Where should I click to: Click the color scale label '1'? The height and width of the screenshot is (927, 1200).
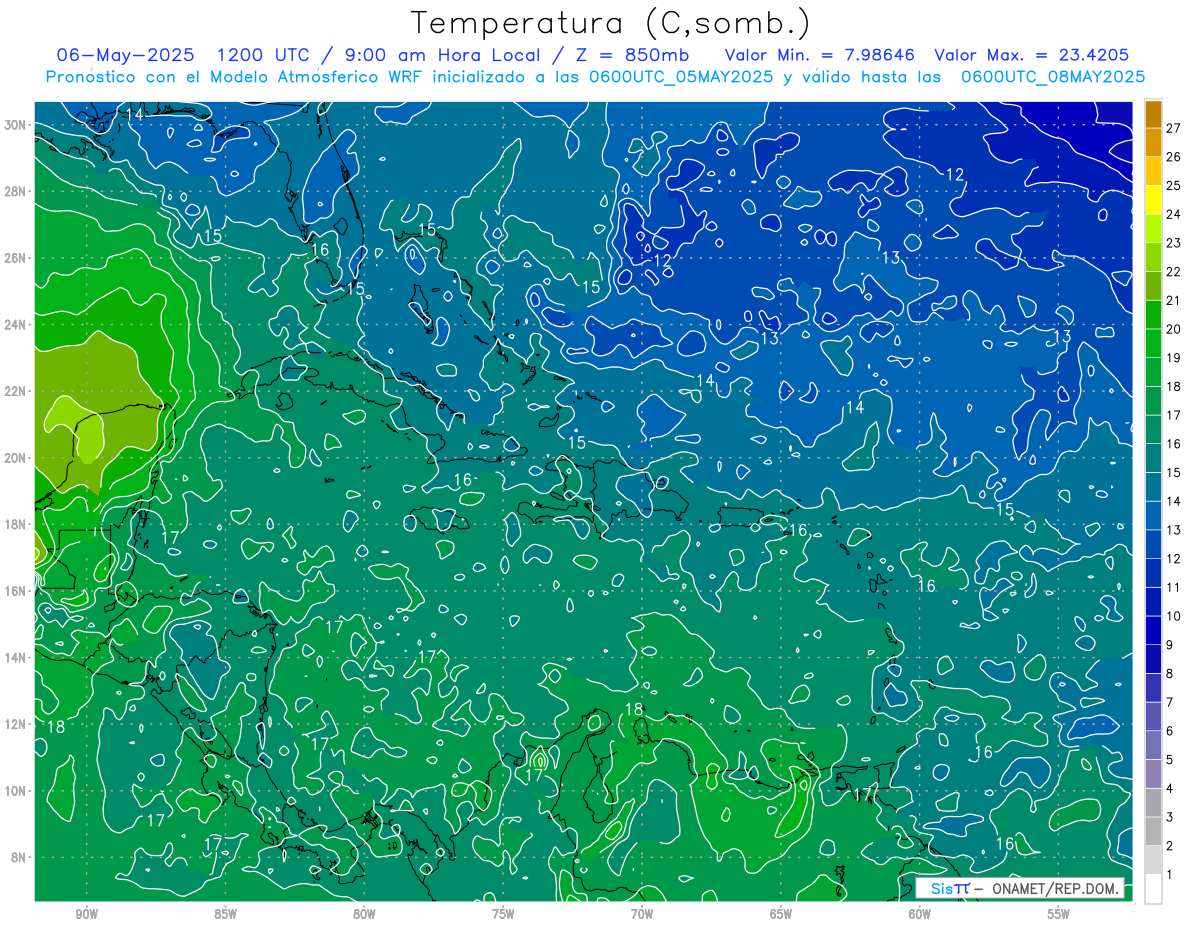tap(1171, 876)
